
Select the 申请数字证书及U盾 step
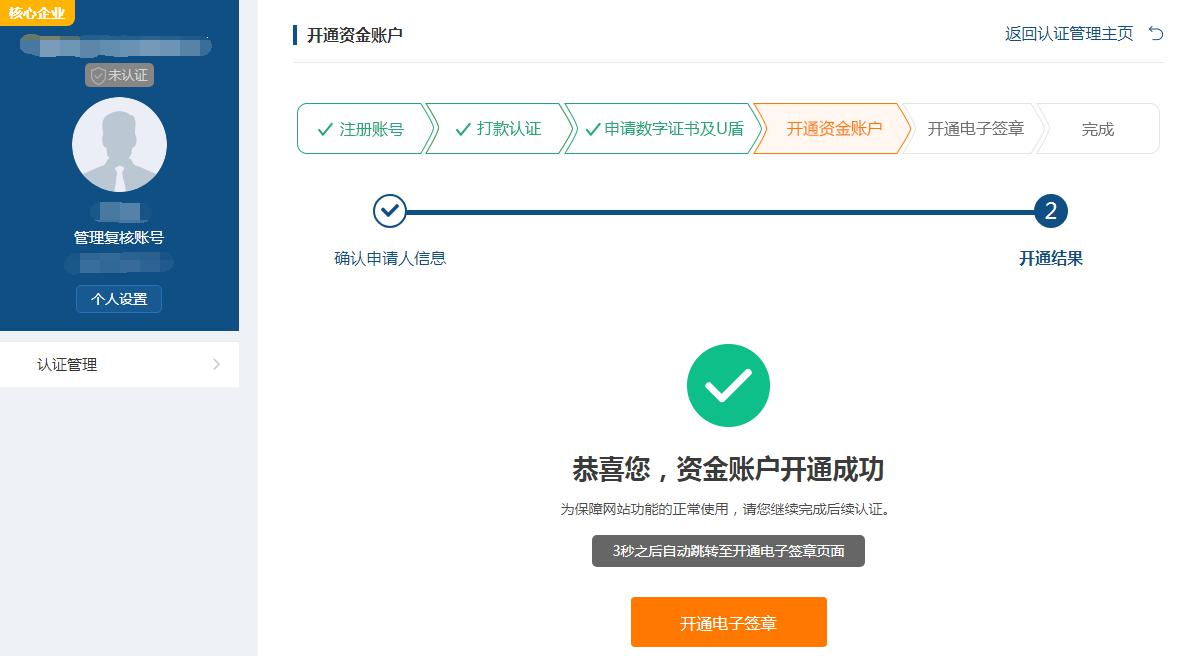[664, 128]
